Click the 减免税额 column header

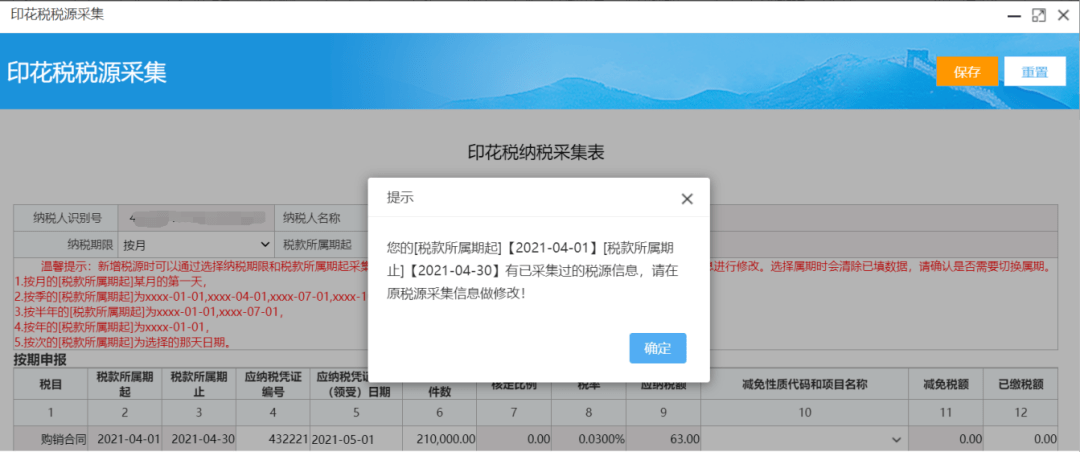(946, 384)
